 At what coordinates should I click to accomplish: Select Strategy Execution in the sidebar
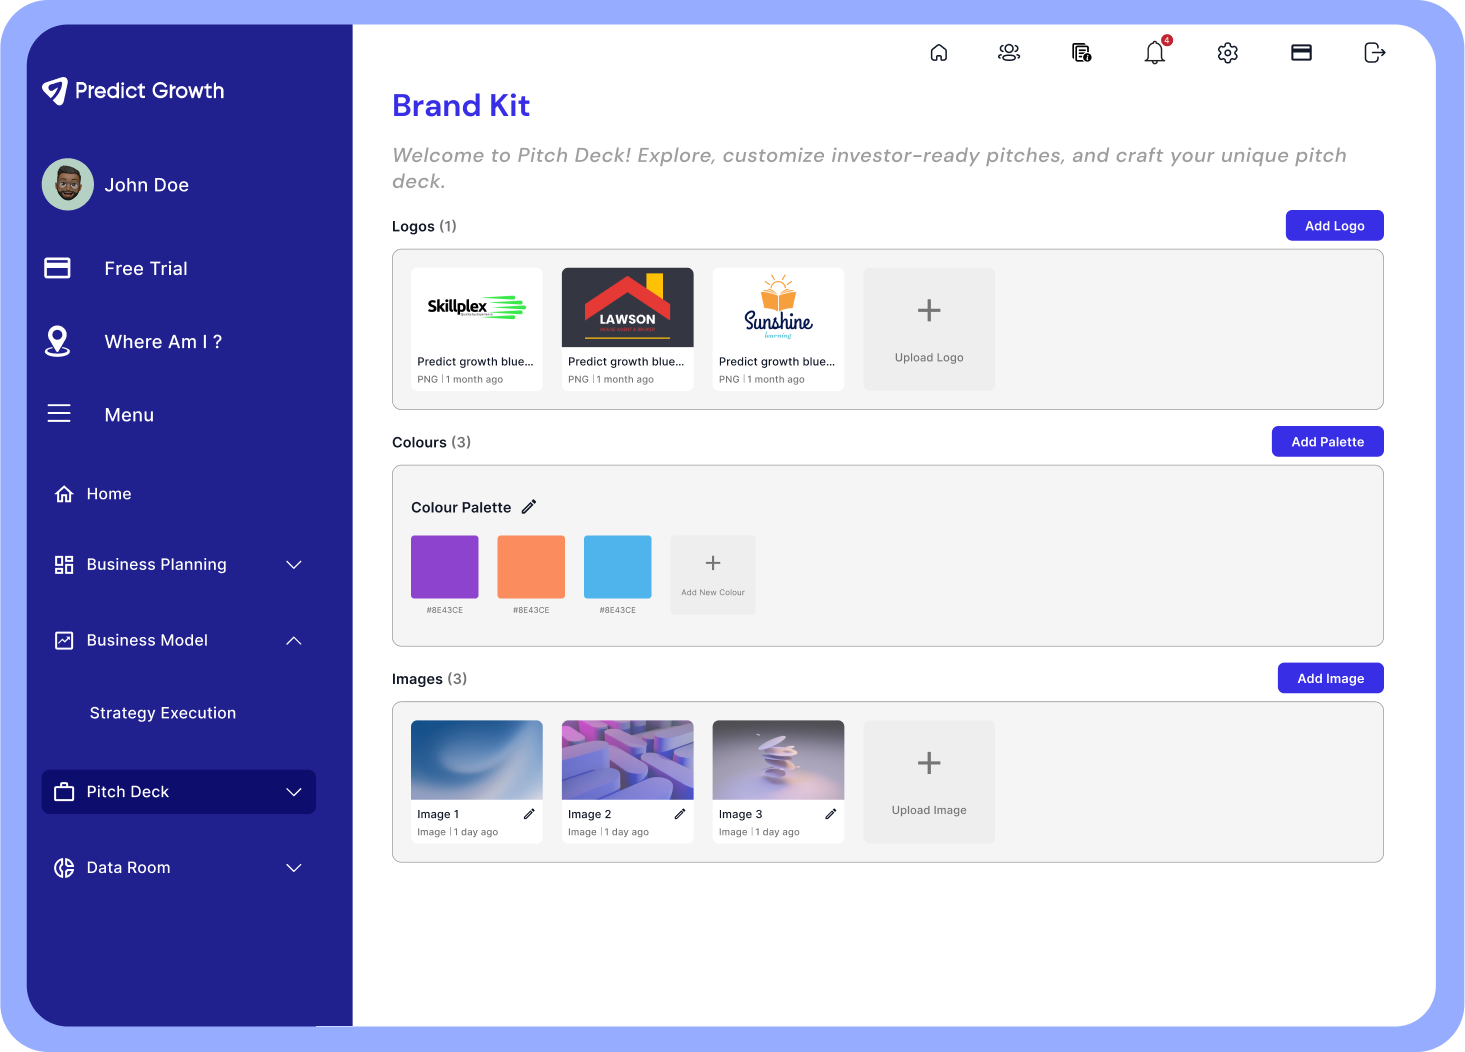point(163,713)
